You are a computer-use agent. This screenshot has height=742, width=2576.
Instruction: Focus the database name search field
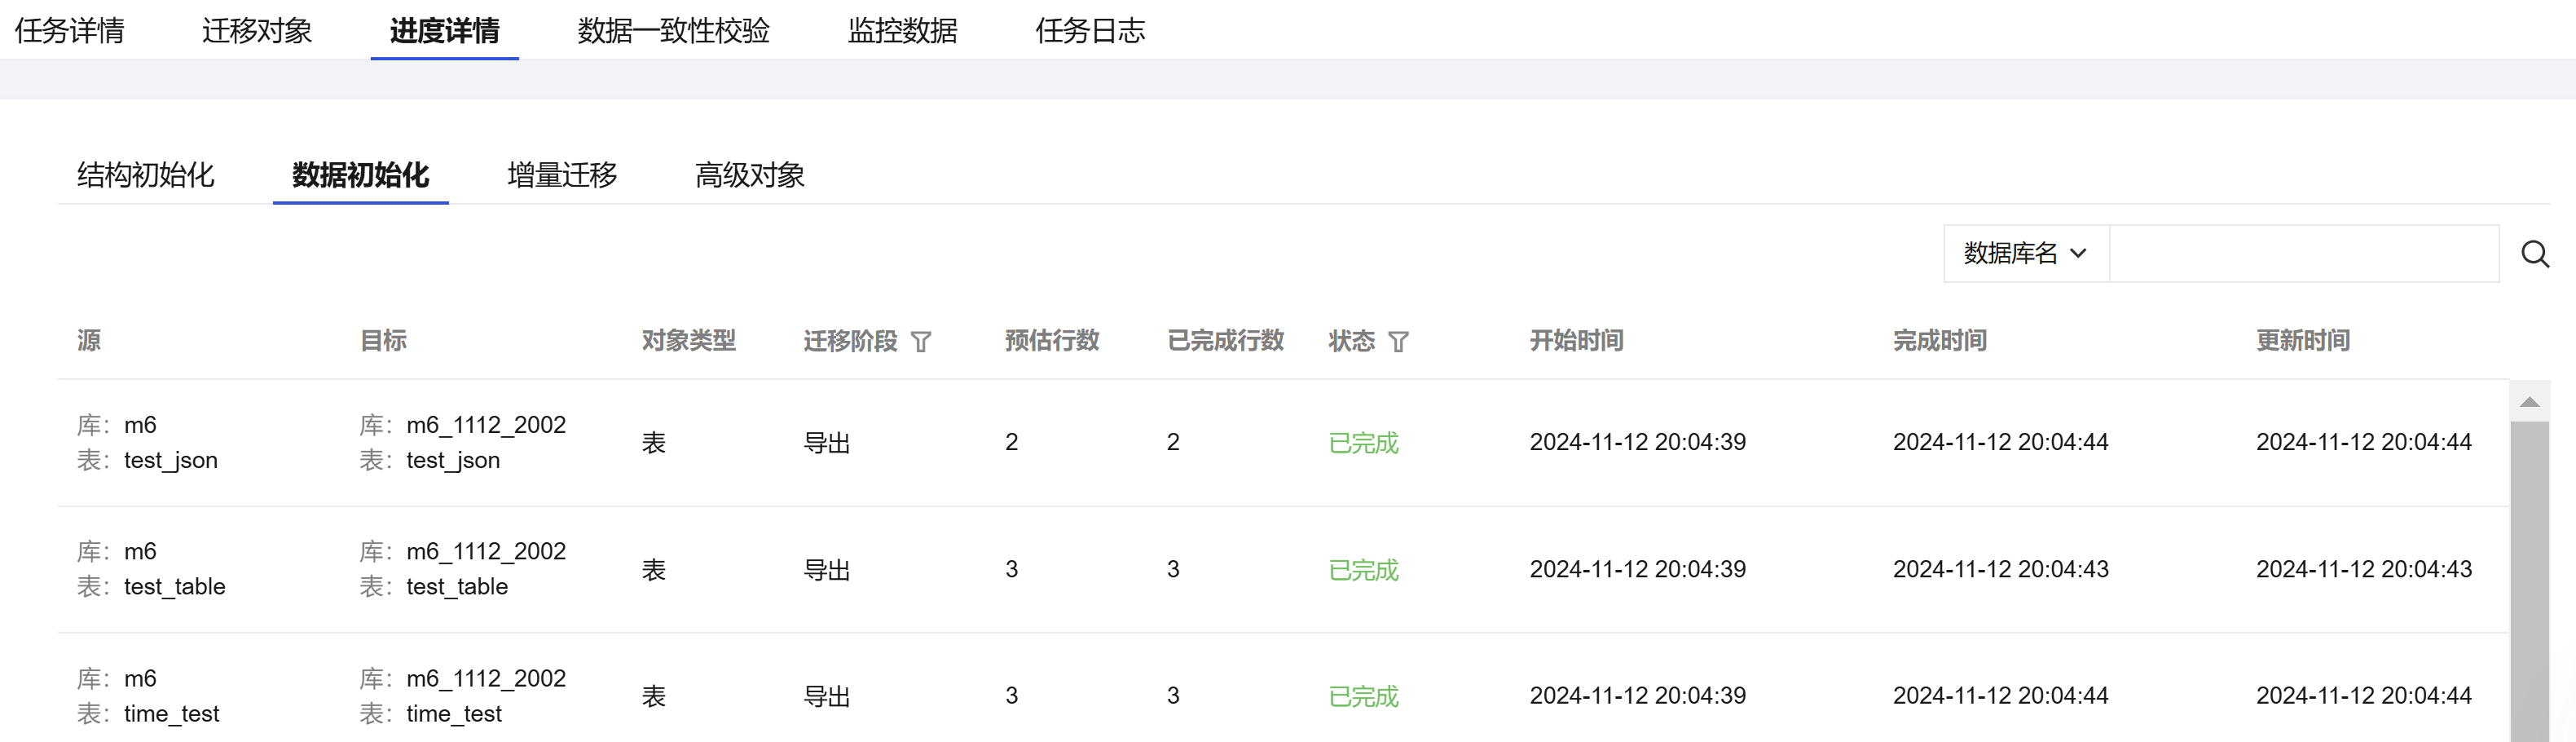click(x=2303, y=254)
